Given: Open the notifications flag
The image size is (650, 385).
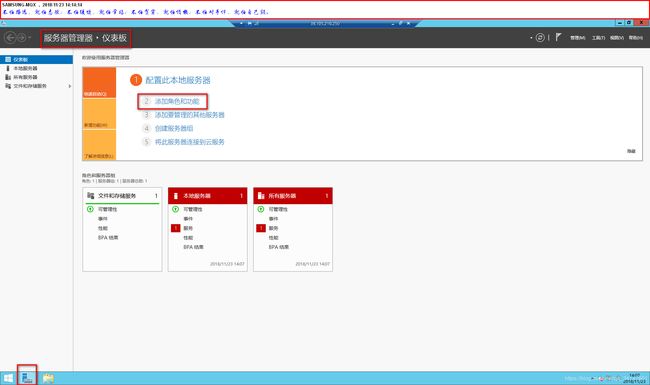Looking at the screenshot, I should (x=558, y=37).
